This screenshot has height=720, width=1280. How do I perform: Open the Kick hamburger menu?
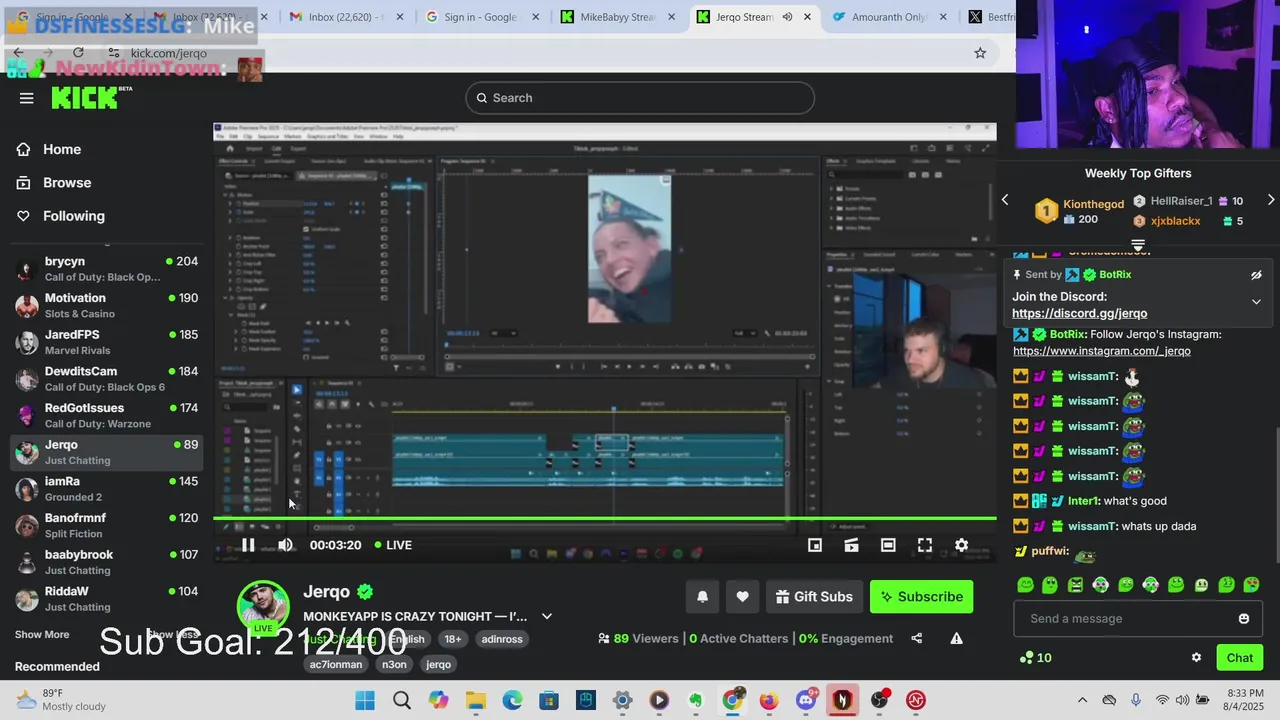click(26, 98)
